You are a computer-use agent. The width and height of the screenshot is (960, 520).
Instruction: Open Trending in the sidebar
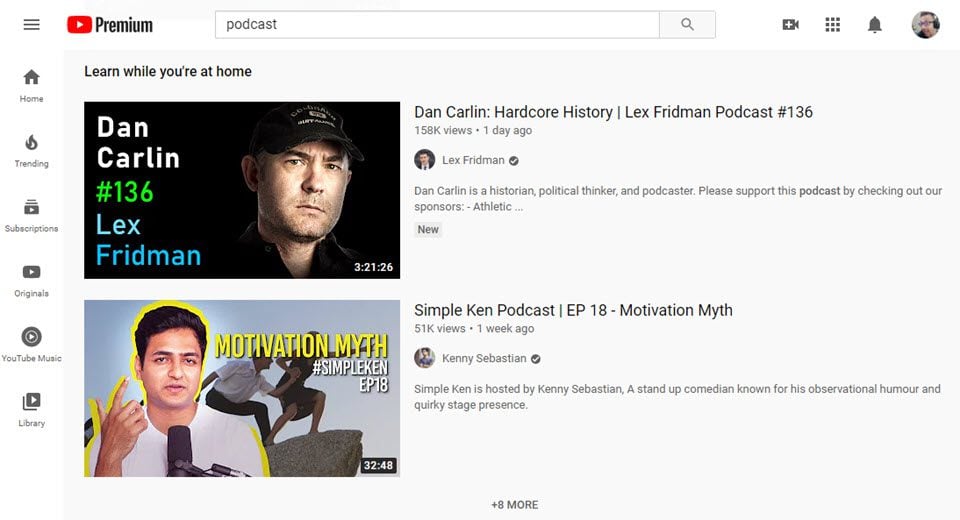pyautogui.click(x=31, y=150)
